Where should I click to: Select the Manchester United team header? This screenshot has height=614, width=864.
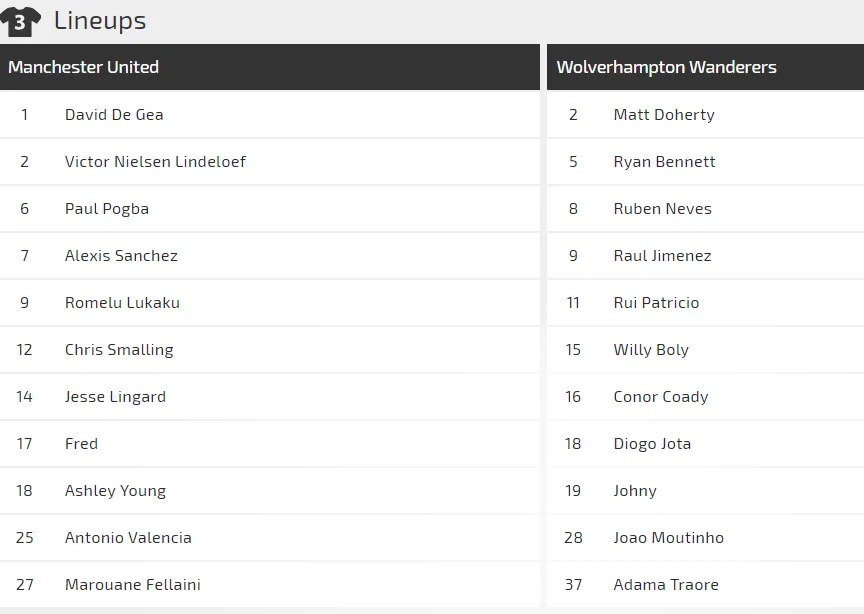click(84, 67)
